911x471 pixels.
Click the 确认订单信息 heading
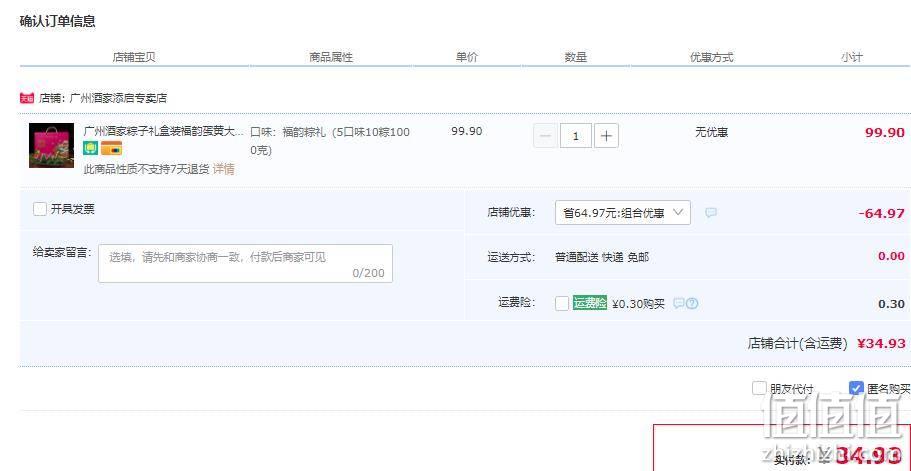[58, 21]
